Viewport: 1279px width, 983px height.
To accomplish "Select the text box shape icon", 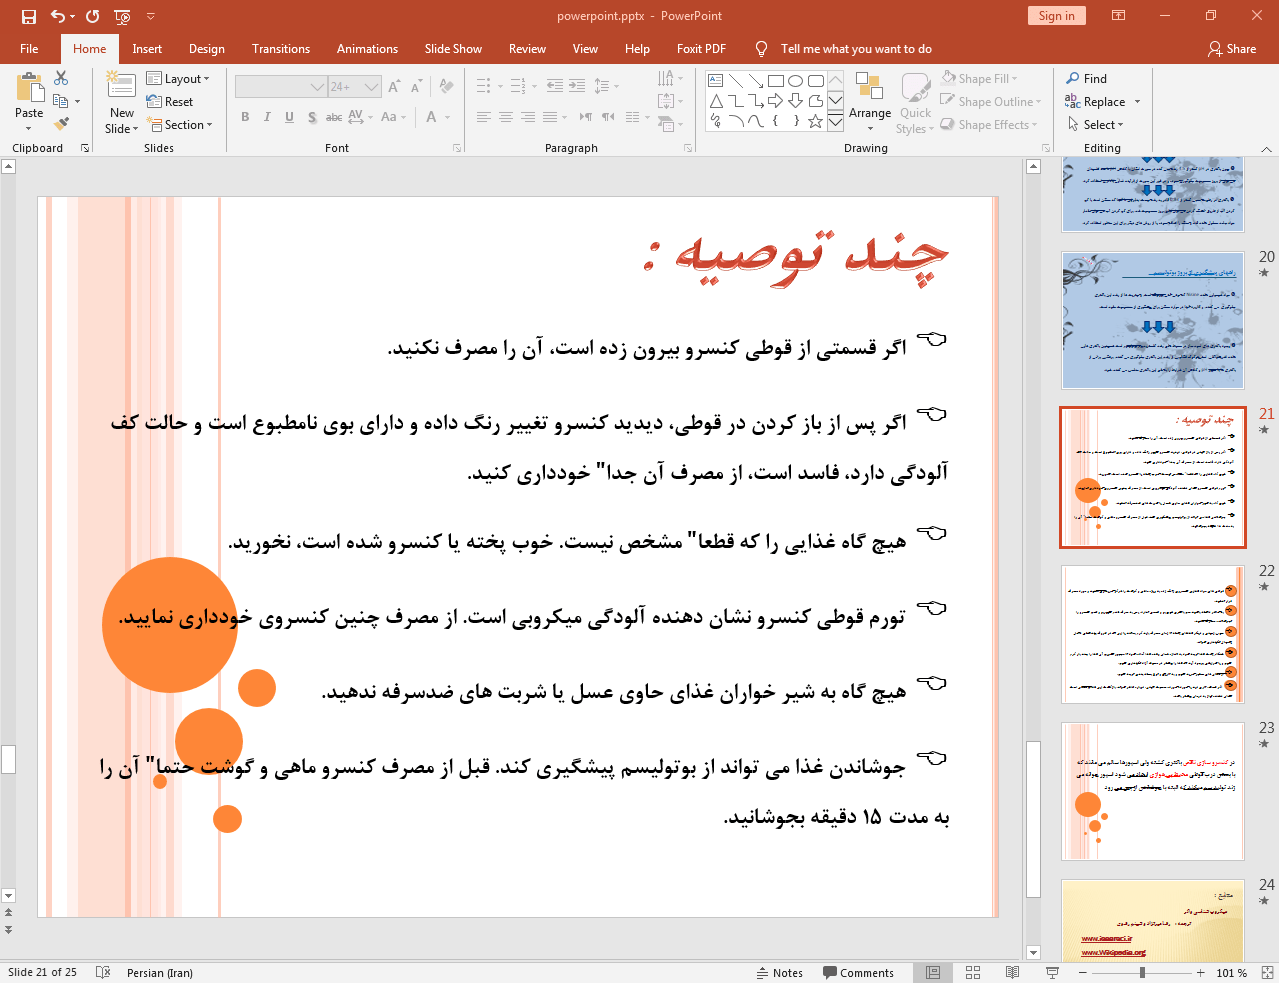I will point(715,81).
